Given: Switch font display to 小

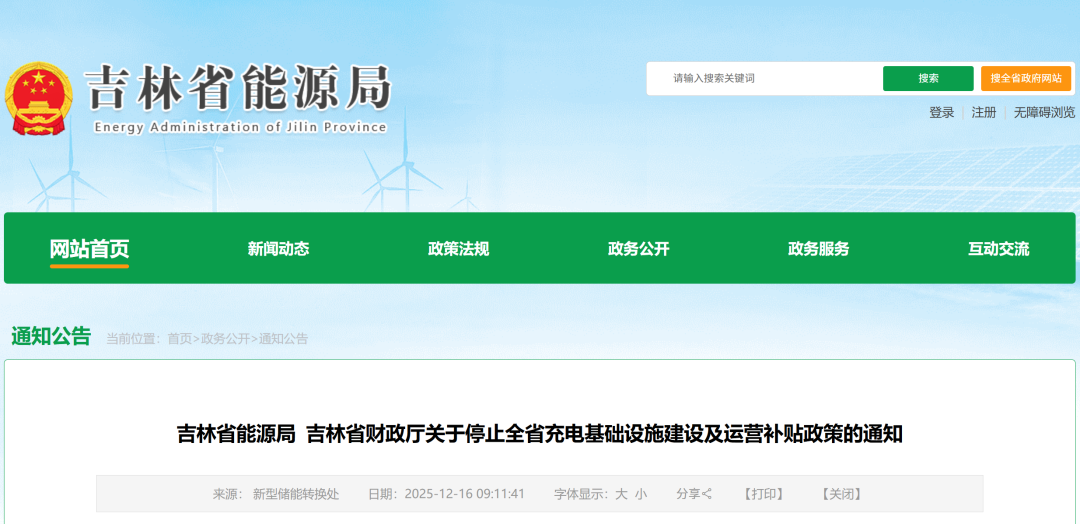Looking at the screenshot, I should tap(641, 494).
